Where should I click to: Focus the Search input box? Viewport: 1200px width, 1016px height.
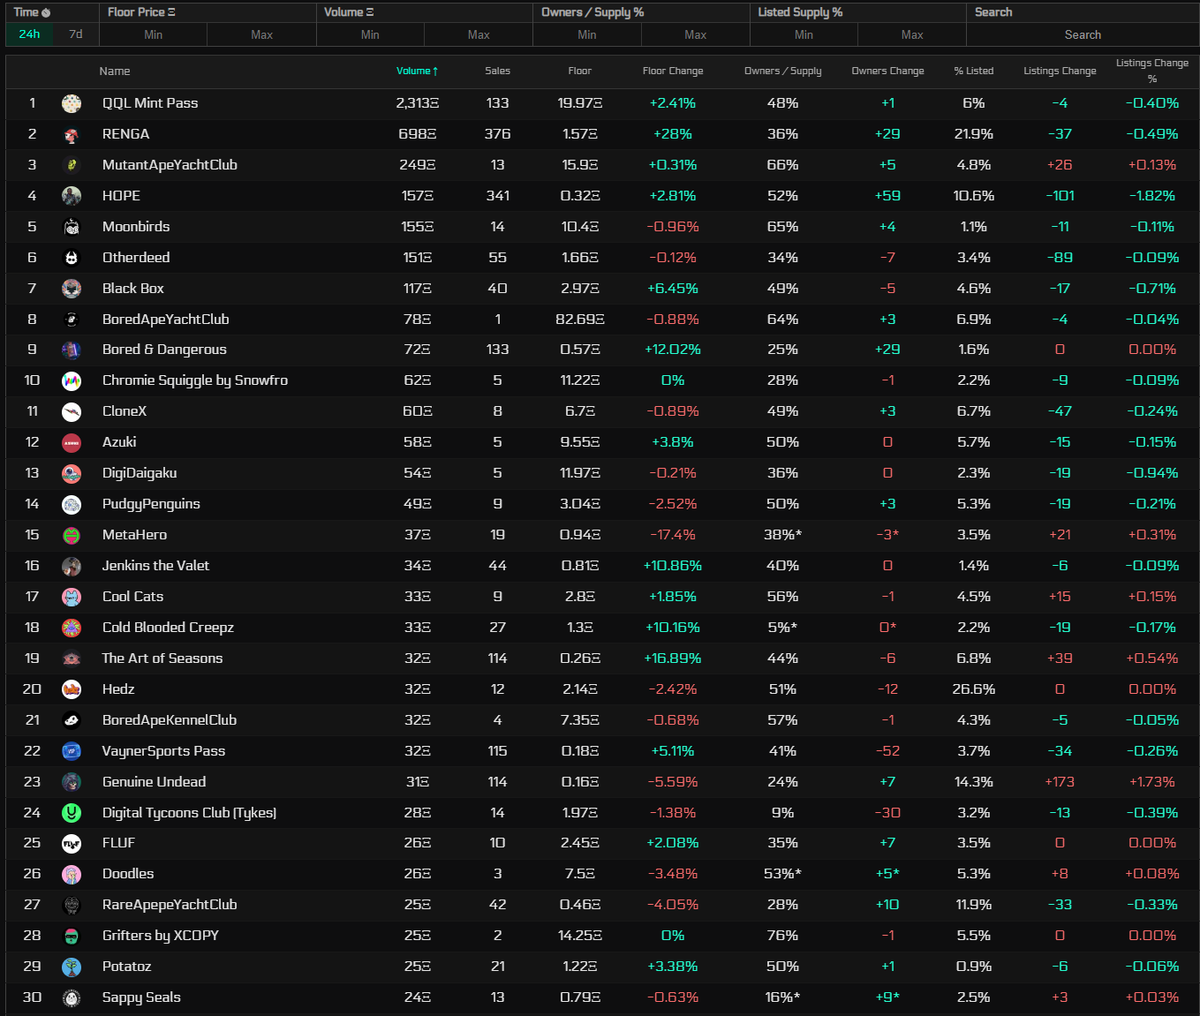(x=1082, y=35)
